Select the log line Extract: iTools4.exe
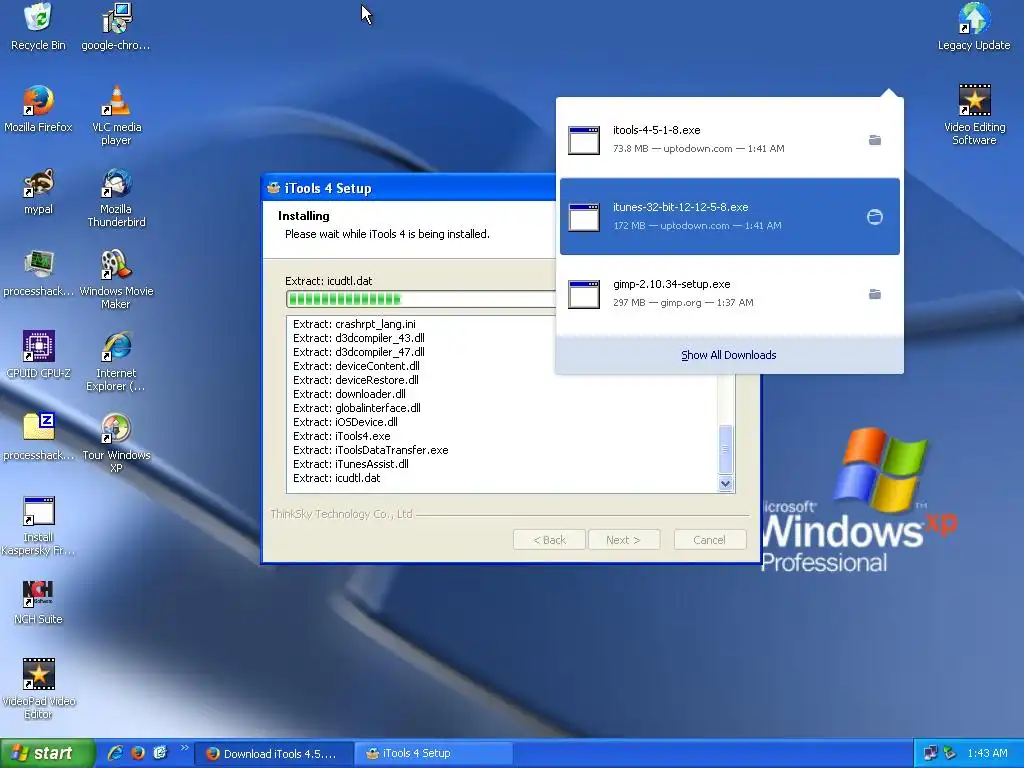 (x=342, y=436)
